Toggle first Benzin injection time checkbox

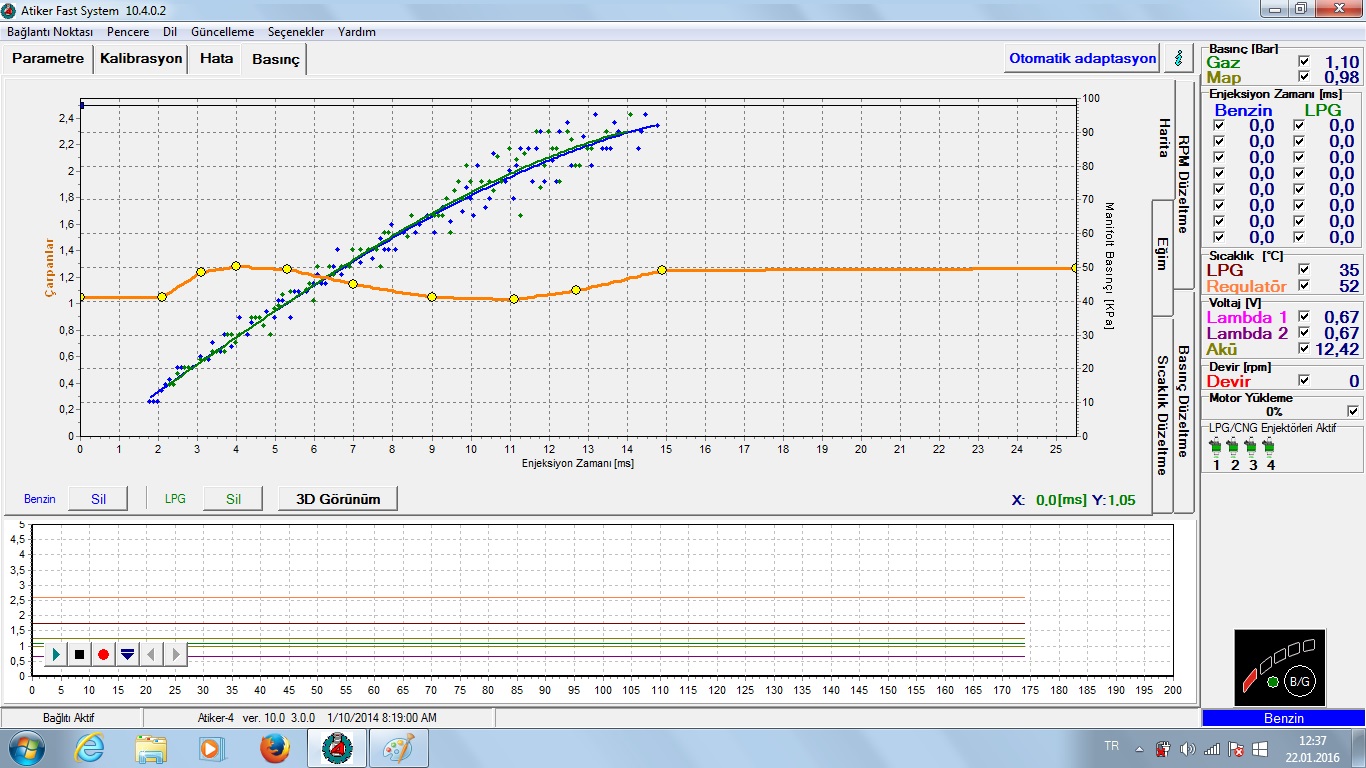tap(1218, 125)
